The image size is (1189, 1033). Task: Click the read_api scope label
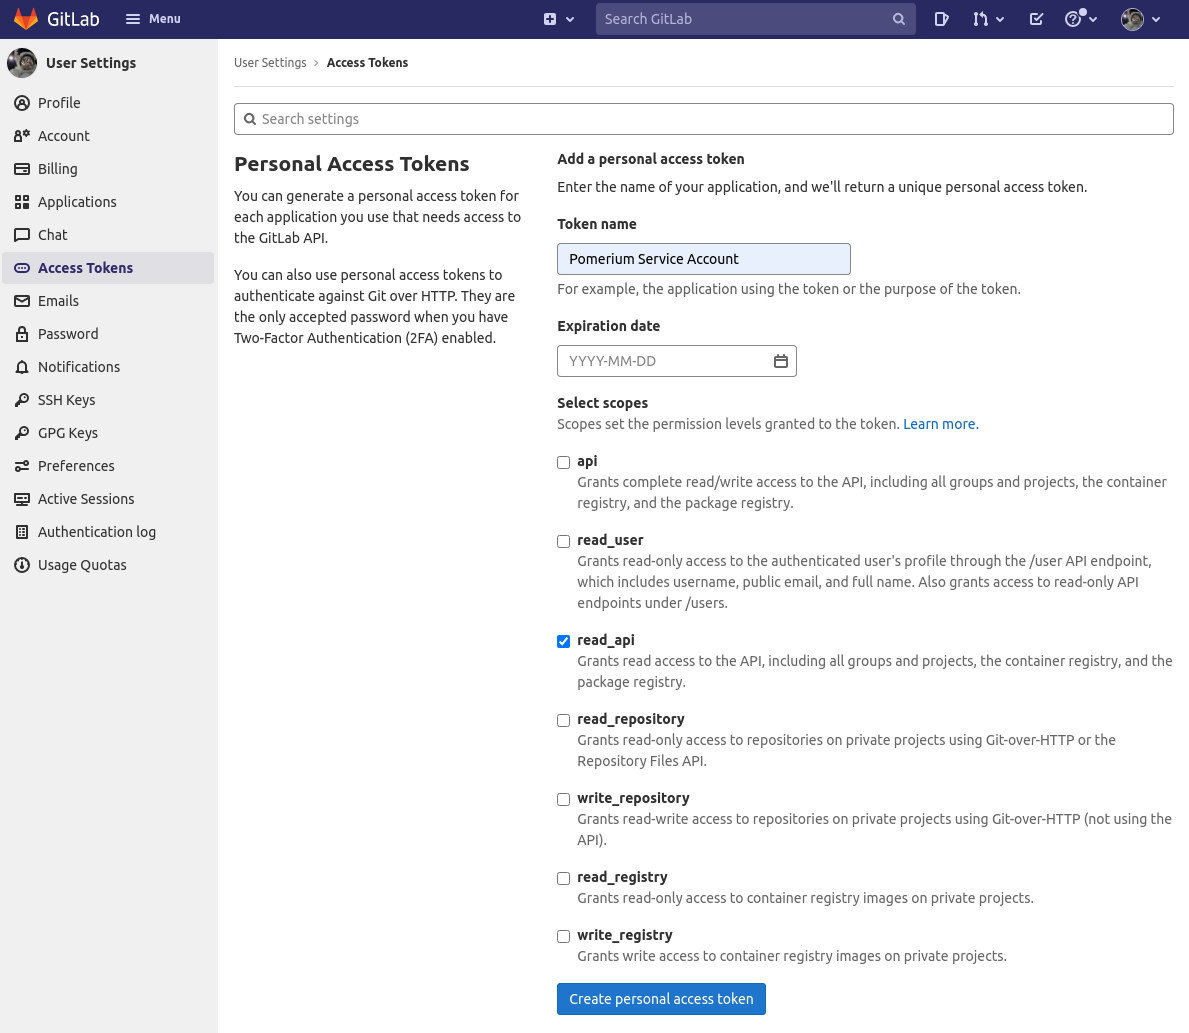pos(606,640)
